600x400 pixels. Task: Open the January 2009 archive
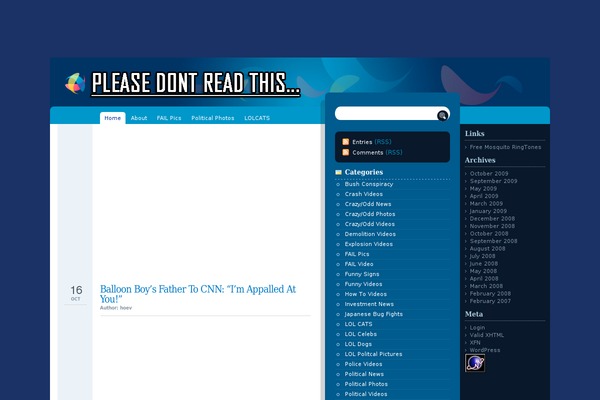tap(488, 211)
